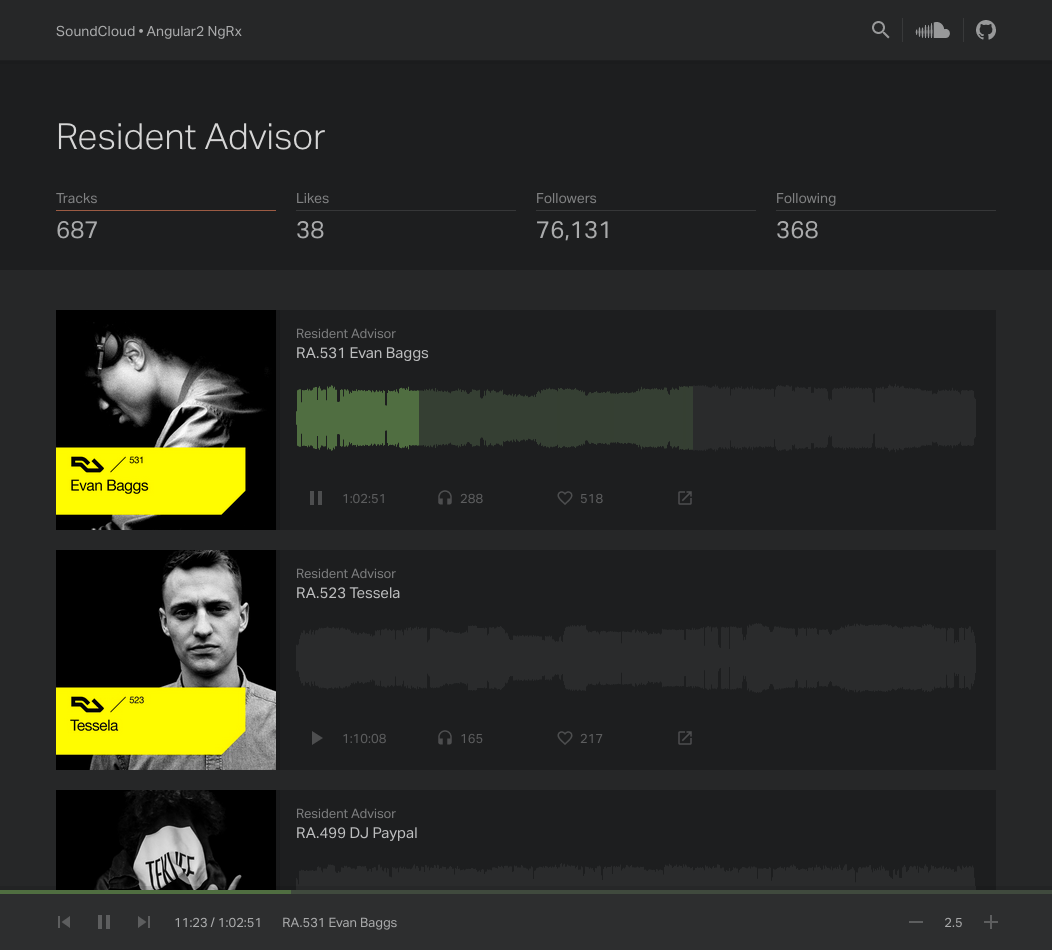Skip to previous track in player bar
This screenshot has height=950, width=1052.
[64, 922]
